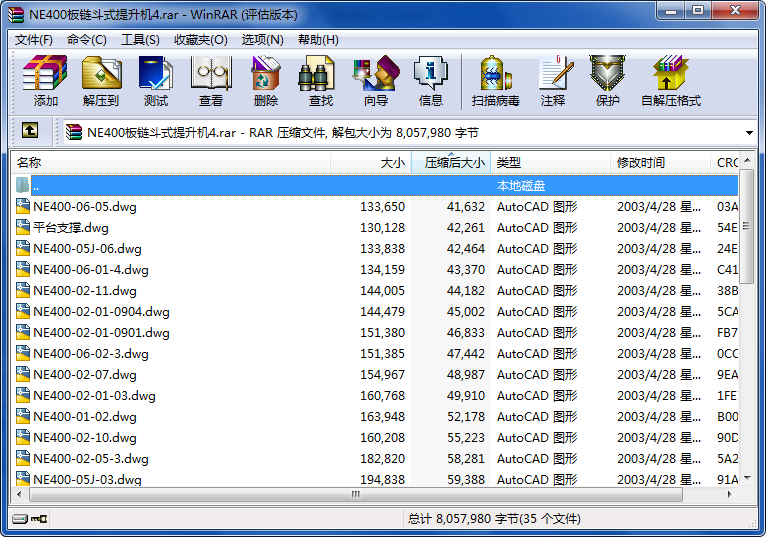This screenshot has height=537, width=766.
Task: Close the WinRAR window
Action: pos(735,11)
